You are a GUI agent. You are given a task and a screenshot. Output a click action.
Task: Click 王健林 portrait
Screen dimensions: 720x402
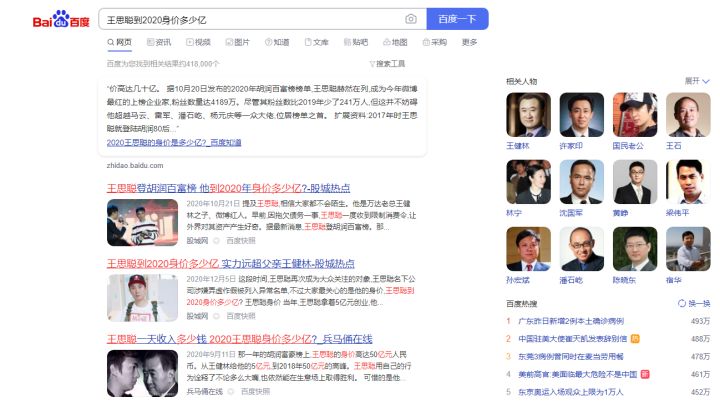[x=529, y=115]
